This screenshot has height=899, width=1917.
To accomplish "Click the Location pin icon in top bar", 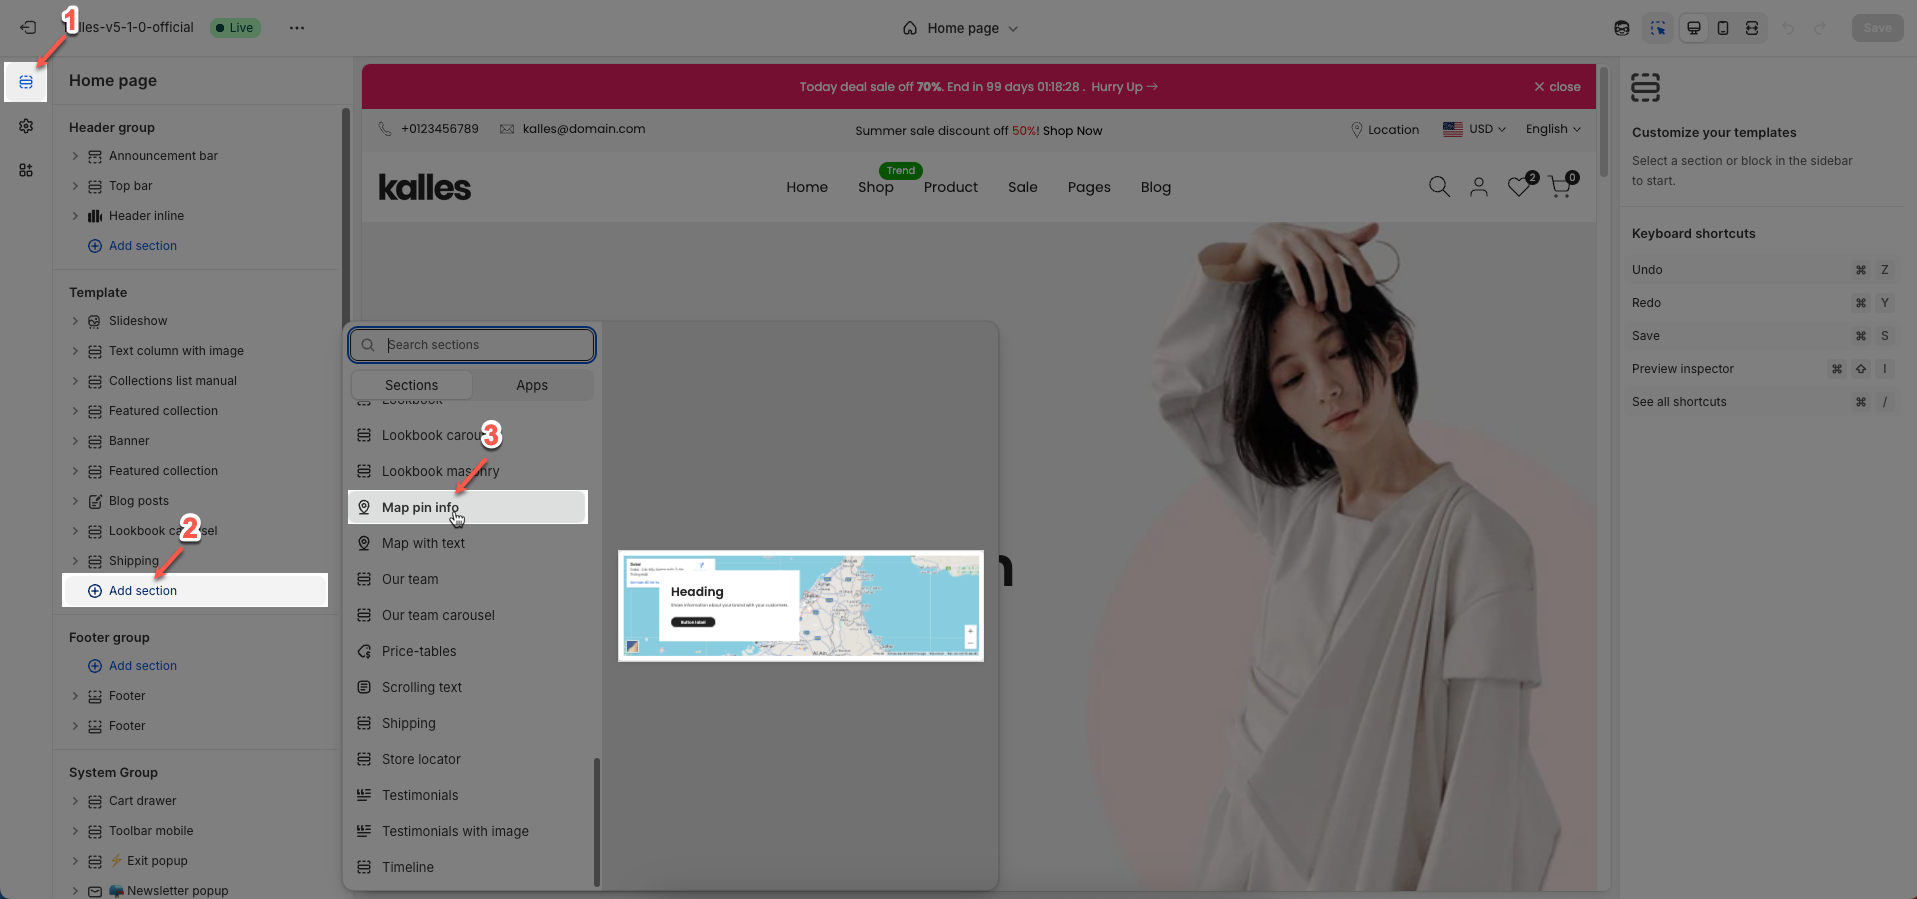I will [1357, 130].
